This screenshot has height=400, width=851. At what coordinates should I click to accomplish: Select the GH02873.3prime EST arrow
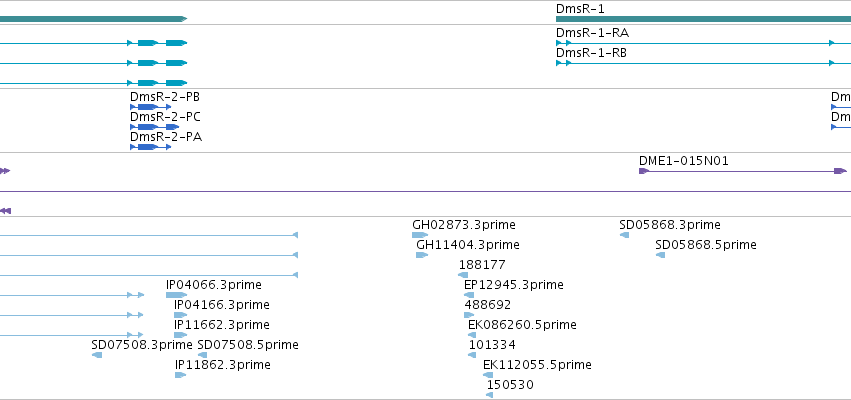(x=420, y=235)
